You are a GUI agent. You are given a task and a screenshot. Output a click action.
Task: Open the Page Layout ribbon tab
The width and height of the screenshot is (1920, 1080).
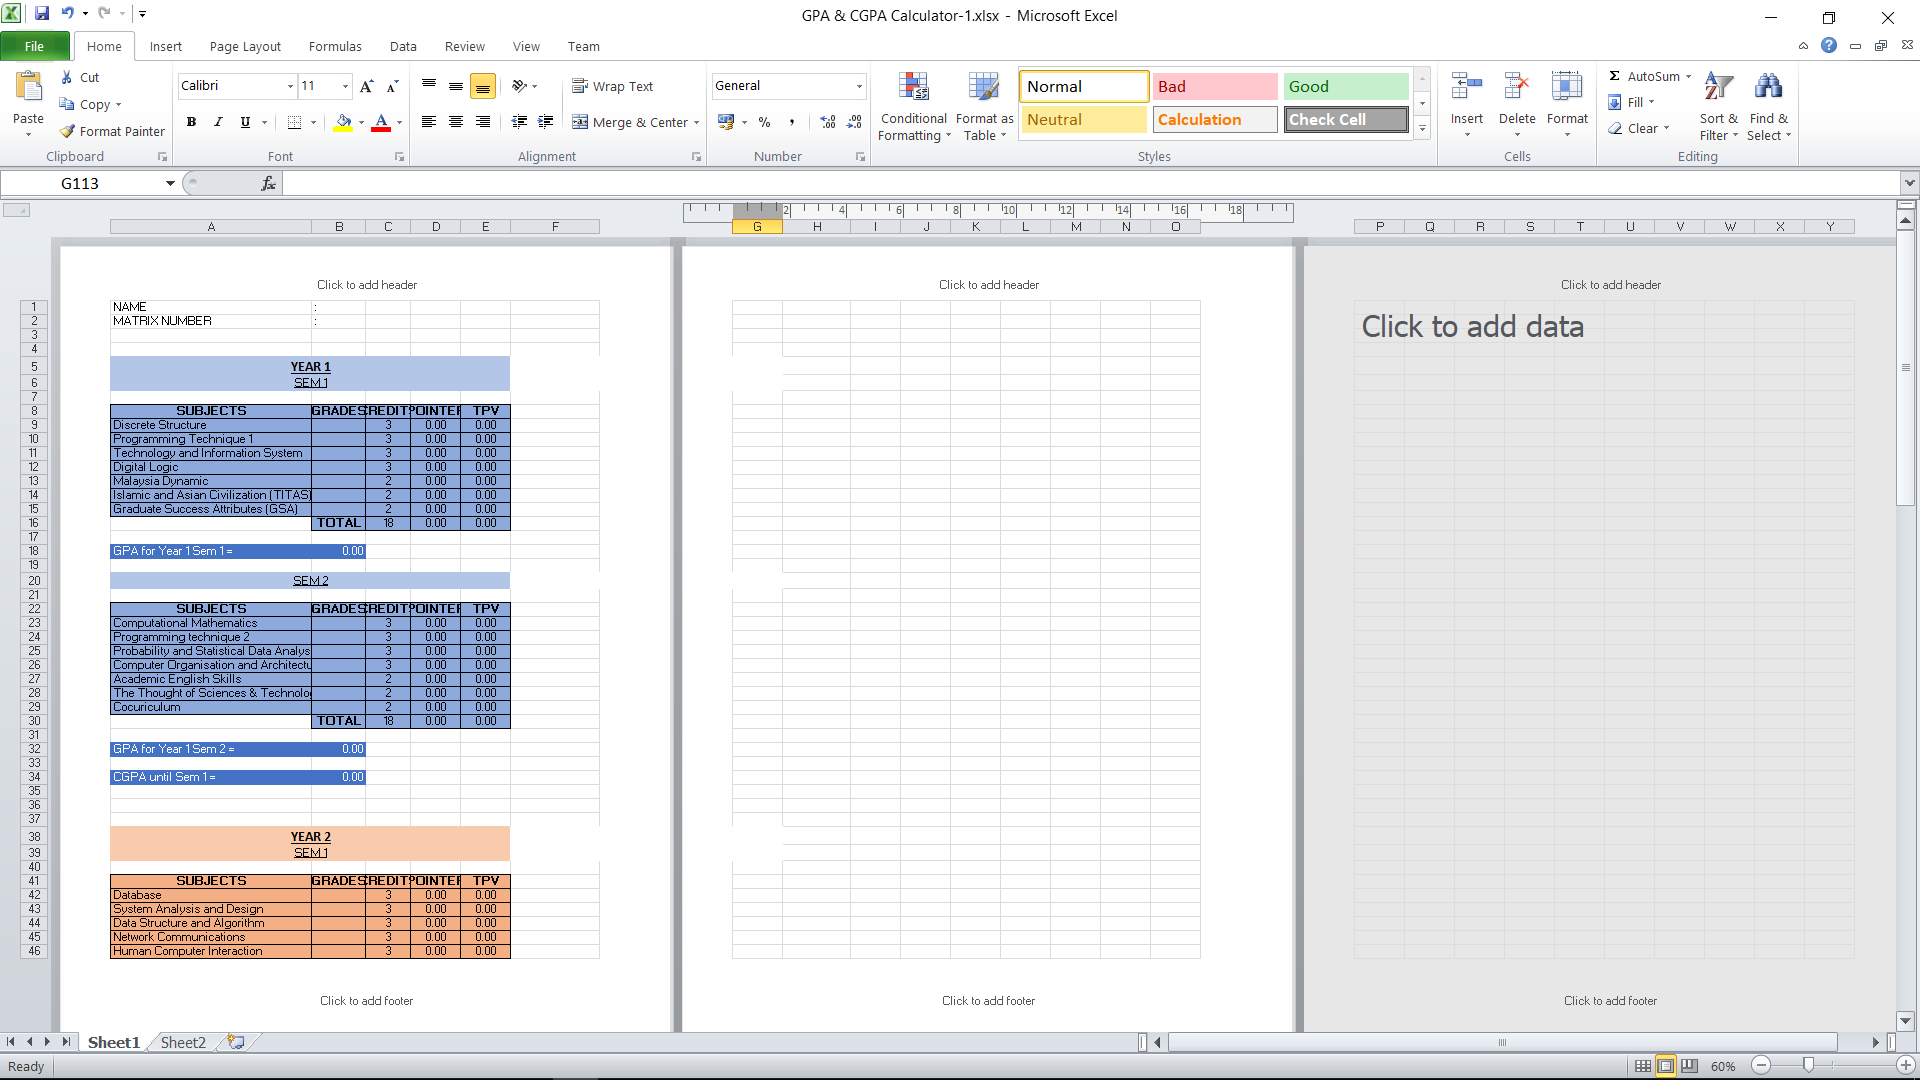click(x=245, y=46)
